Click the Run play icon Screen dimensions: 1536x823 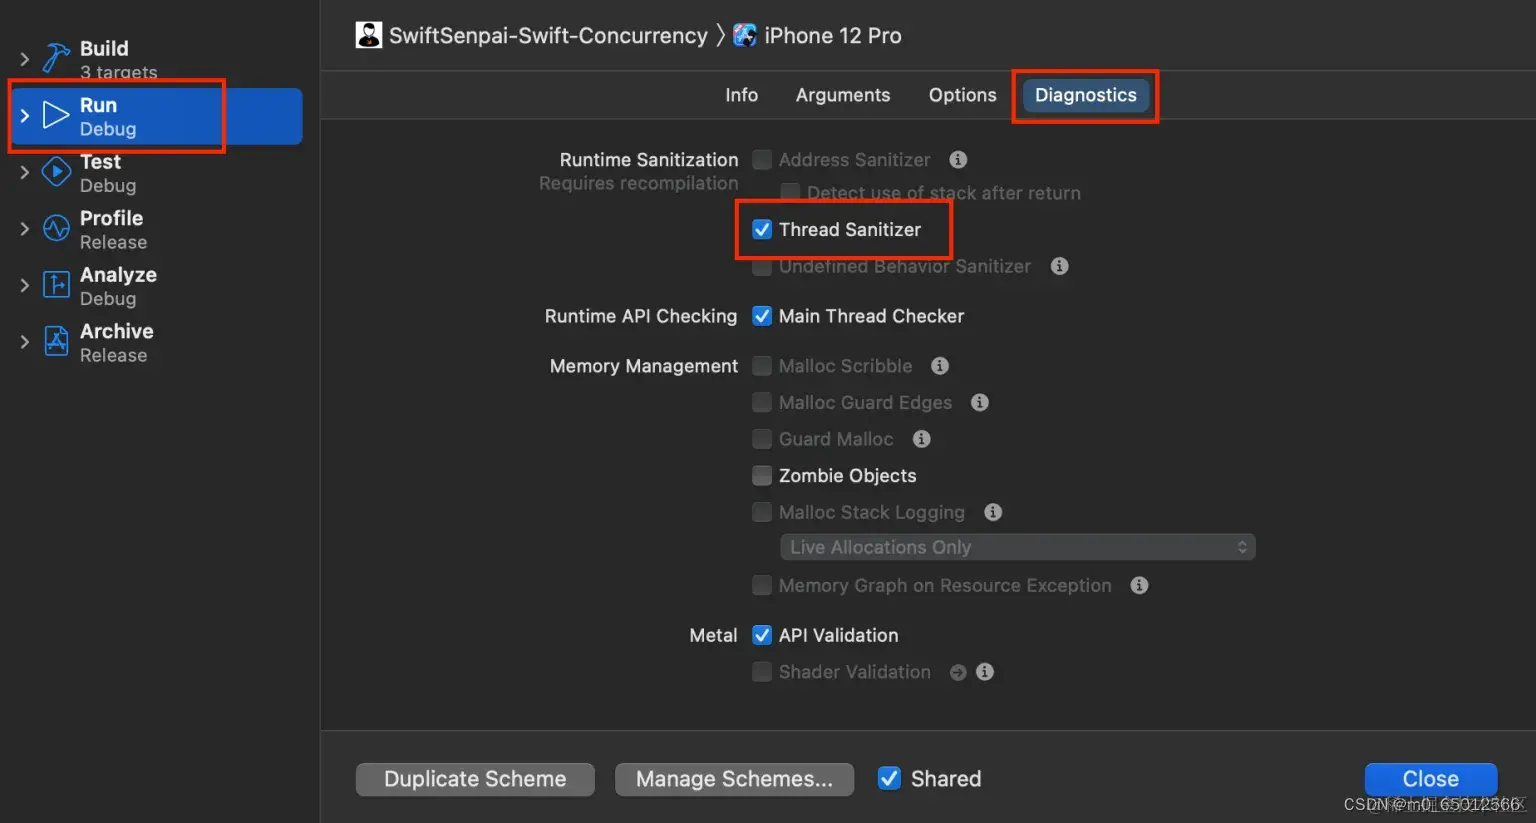point(56,116)
